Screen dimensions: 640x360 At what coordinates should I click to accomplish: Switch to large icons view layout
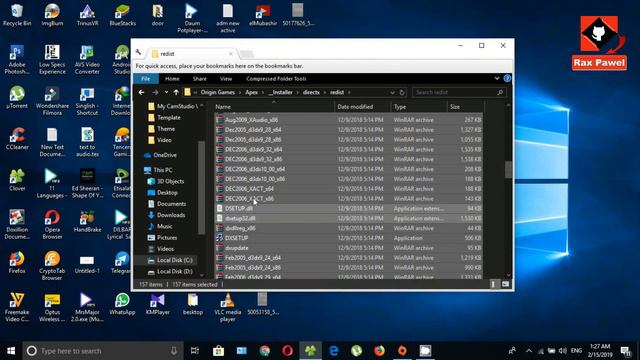[x=505, y=284]
